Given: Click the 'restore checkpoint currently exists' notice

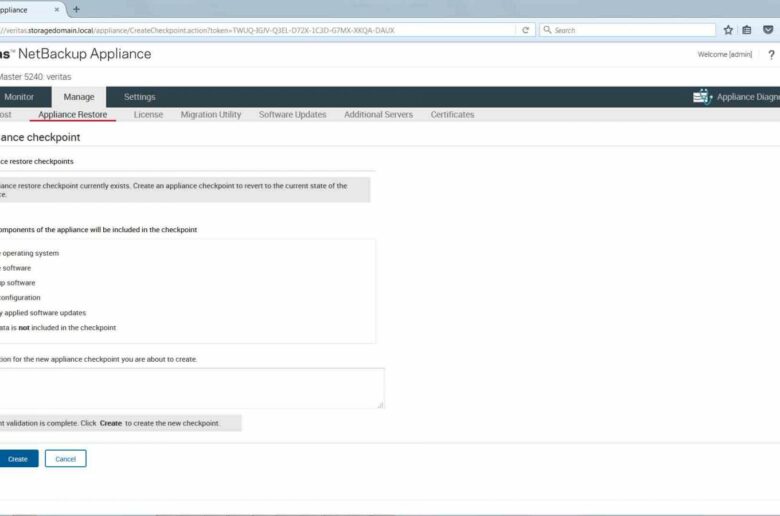Looking at the screenshot, I should (185, 190).
